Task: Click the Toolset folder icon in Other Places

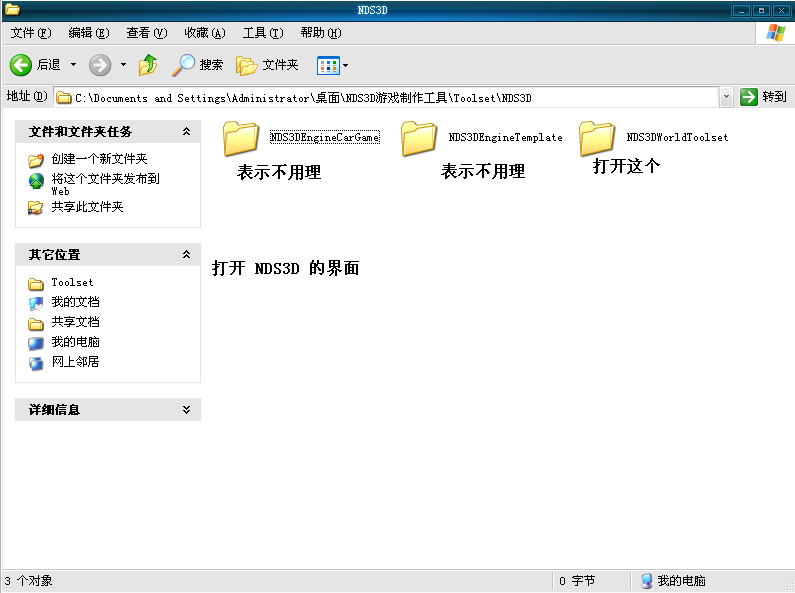Action: [x=35, y=284]
